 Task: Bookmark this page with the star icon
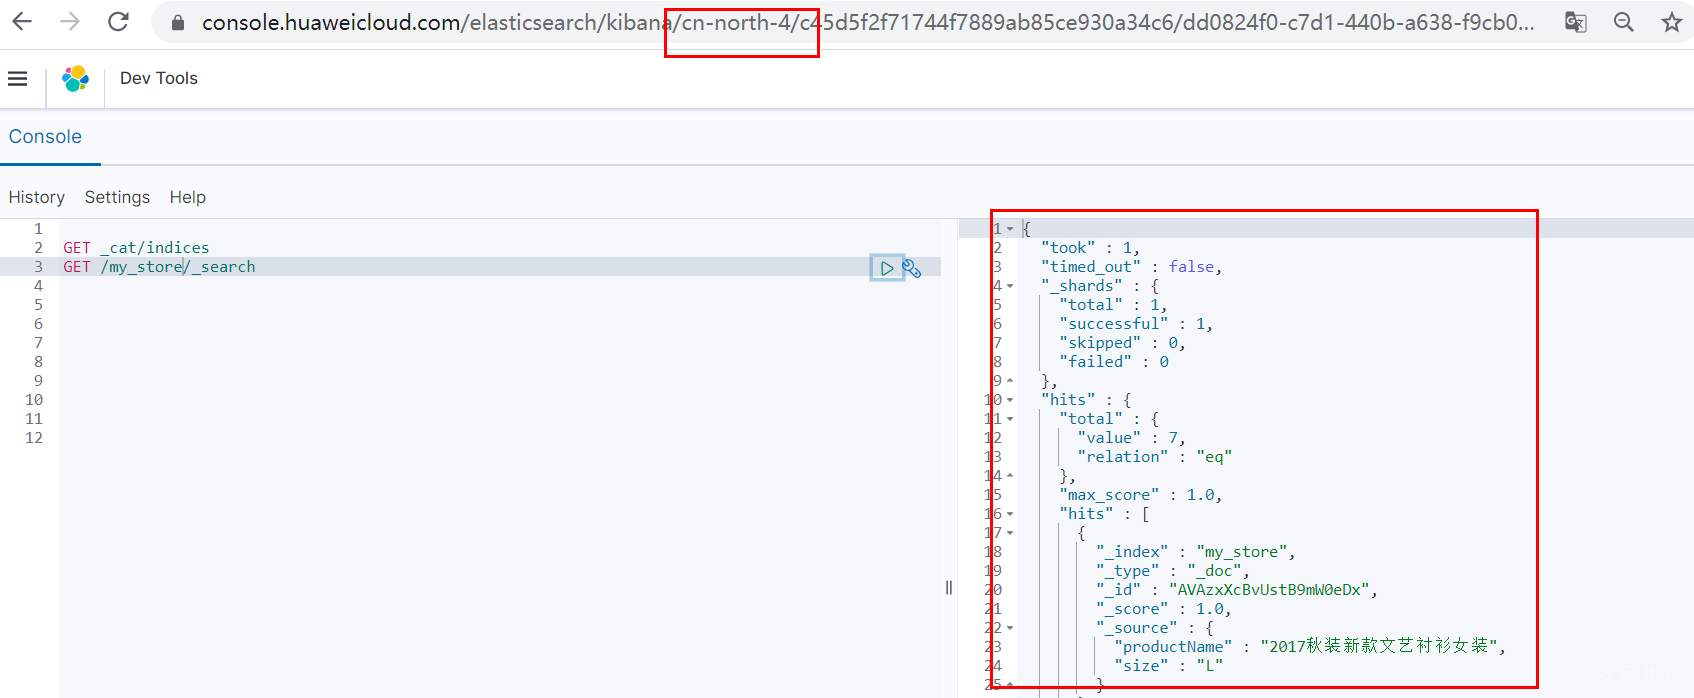1672,22
